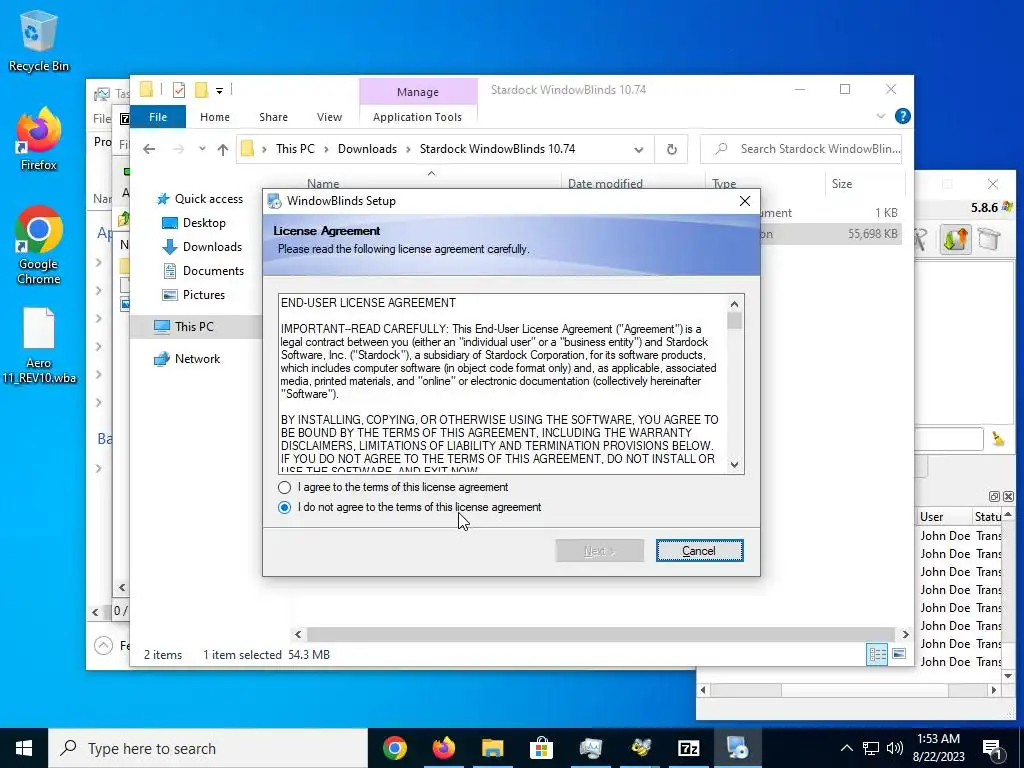The image size is (1024, 768).
Task: Open the Windows Start menu
Action: [x=24, y=748]
